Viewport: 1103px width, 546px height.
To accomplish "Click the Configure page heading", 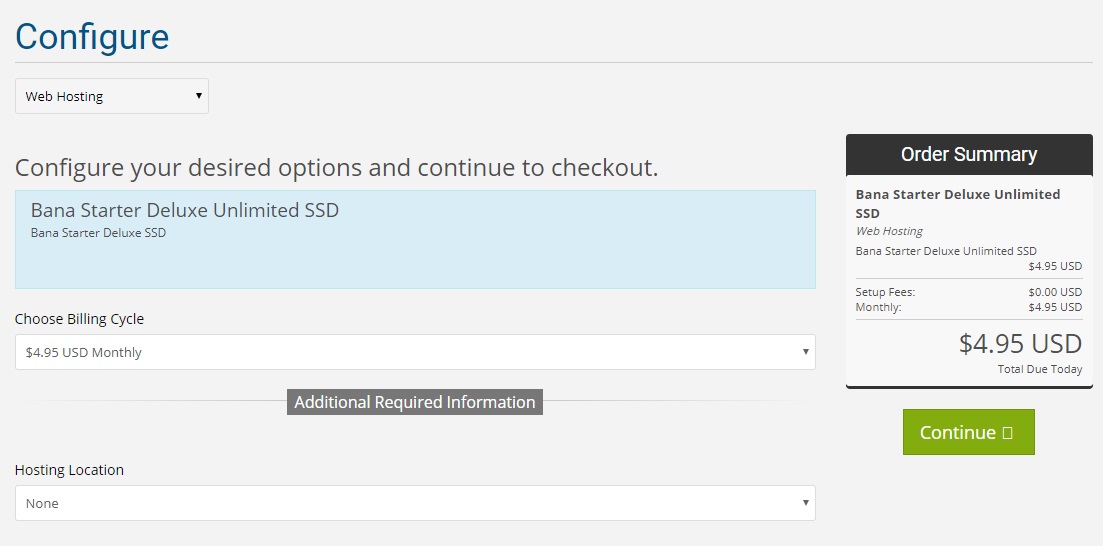I will tap(92, 37).
